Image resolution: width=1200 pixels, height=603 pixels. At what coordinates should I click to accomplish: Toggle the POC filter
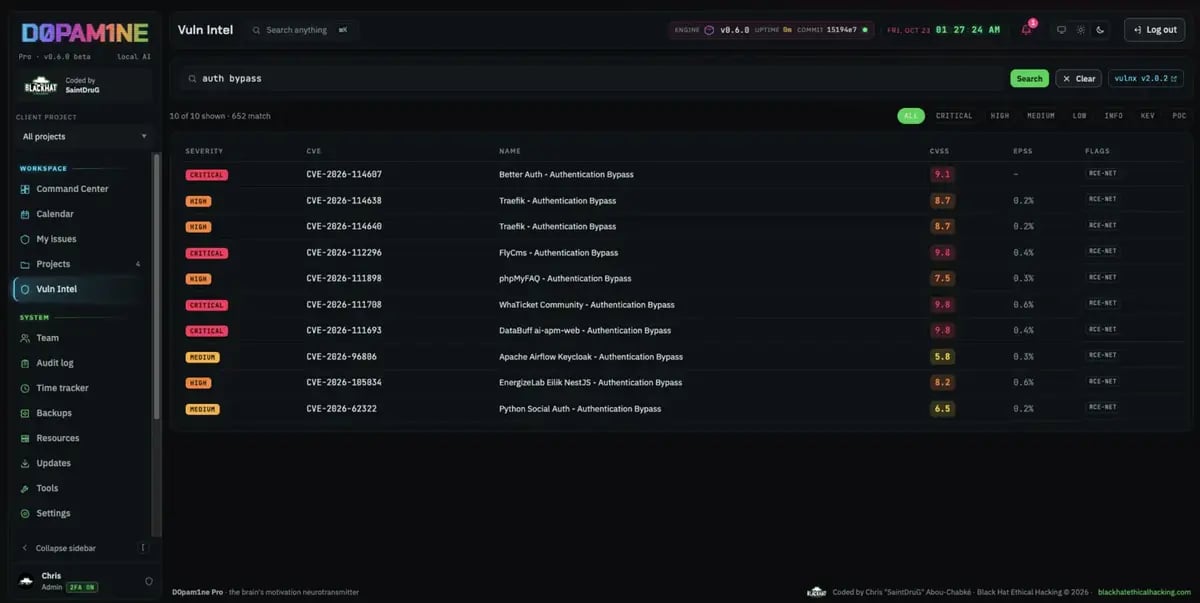tap(1179, 116)
